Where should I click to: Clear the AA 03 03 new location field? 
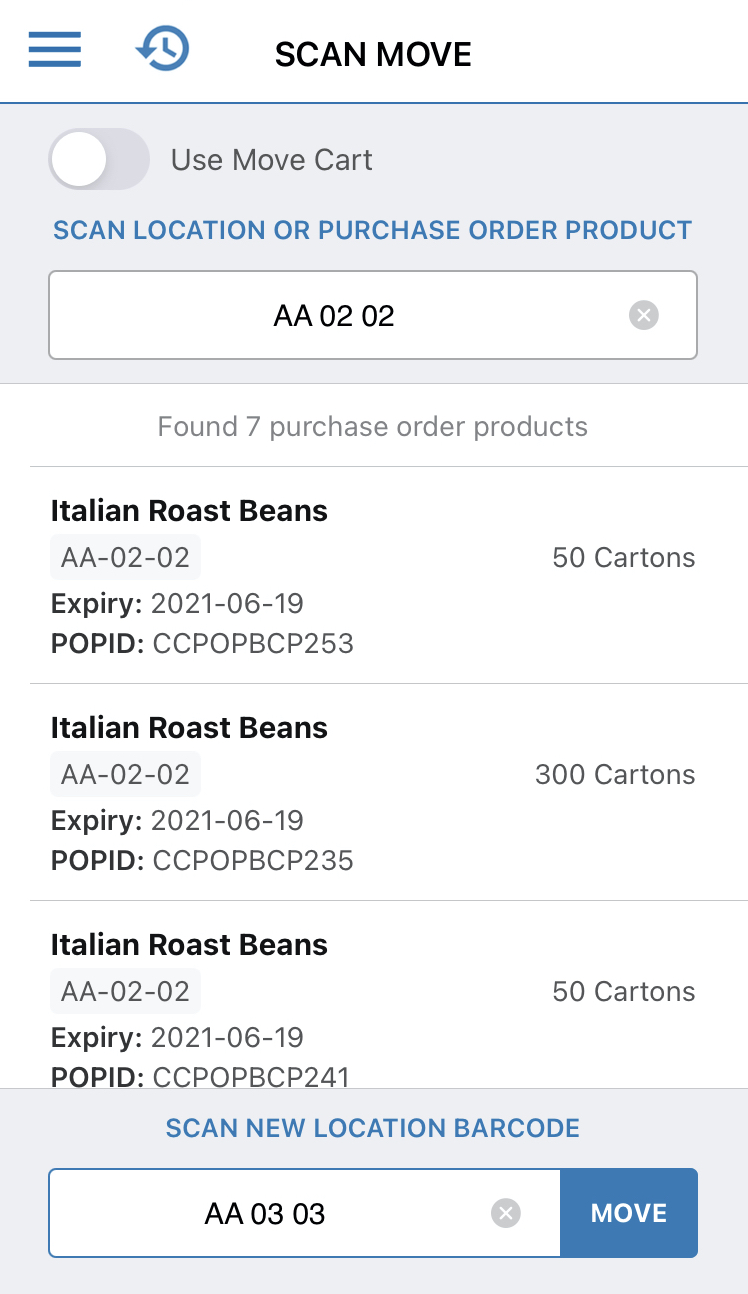pyautogui.click(x=506, y=1213)
